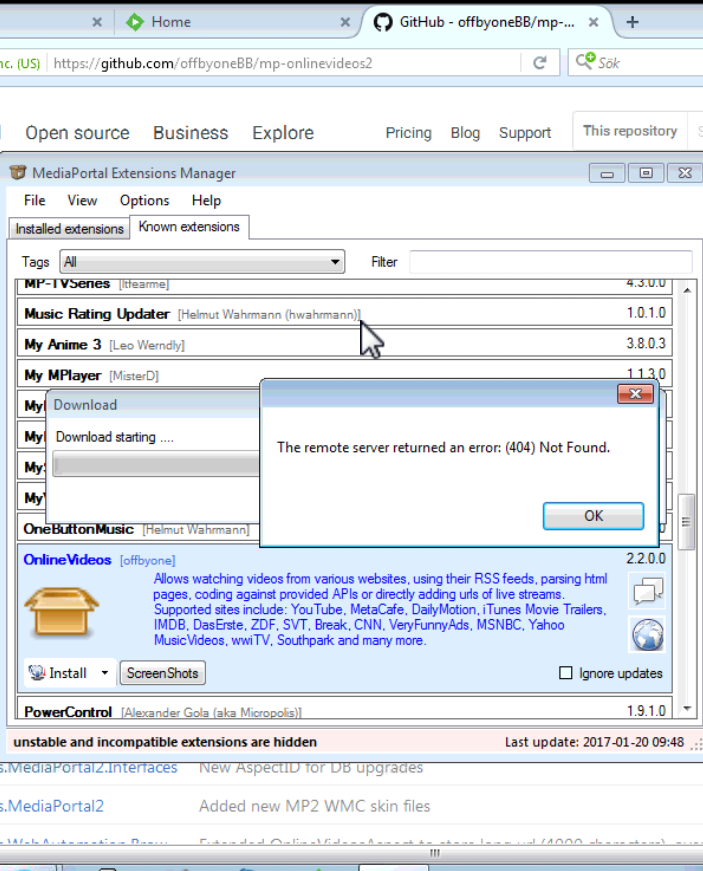Select the Known extensions tab
Screen dimensions: 703x871
coord(189,227)
